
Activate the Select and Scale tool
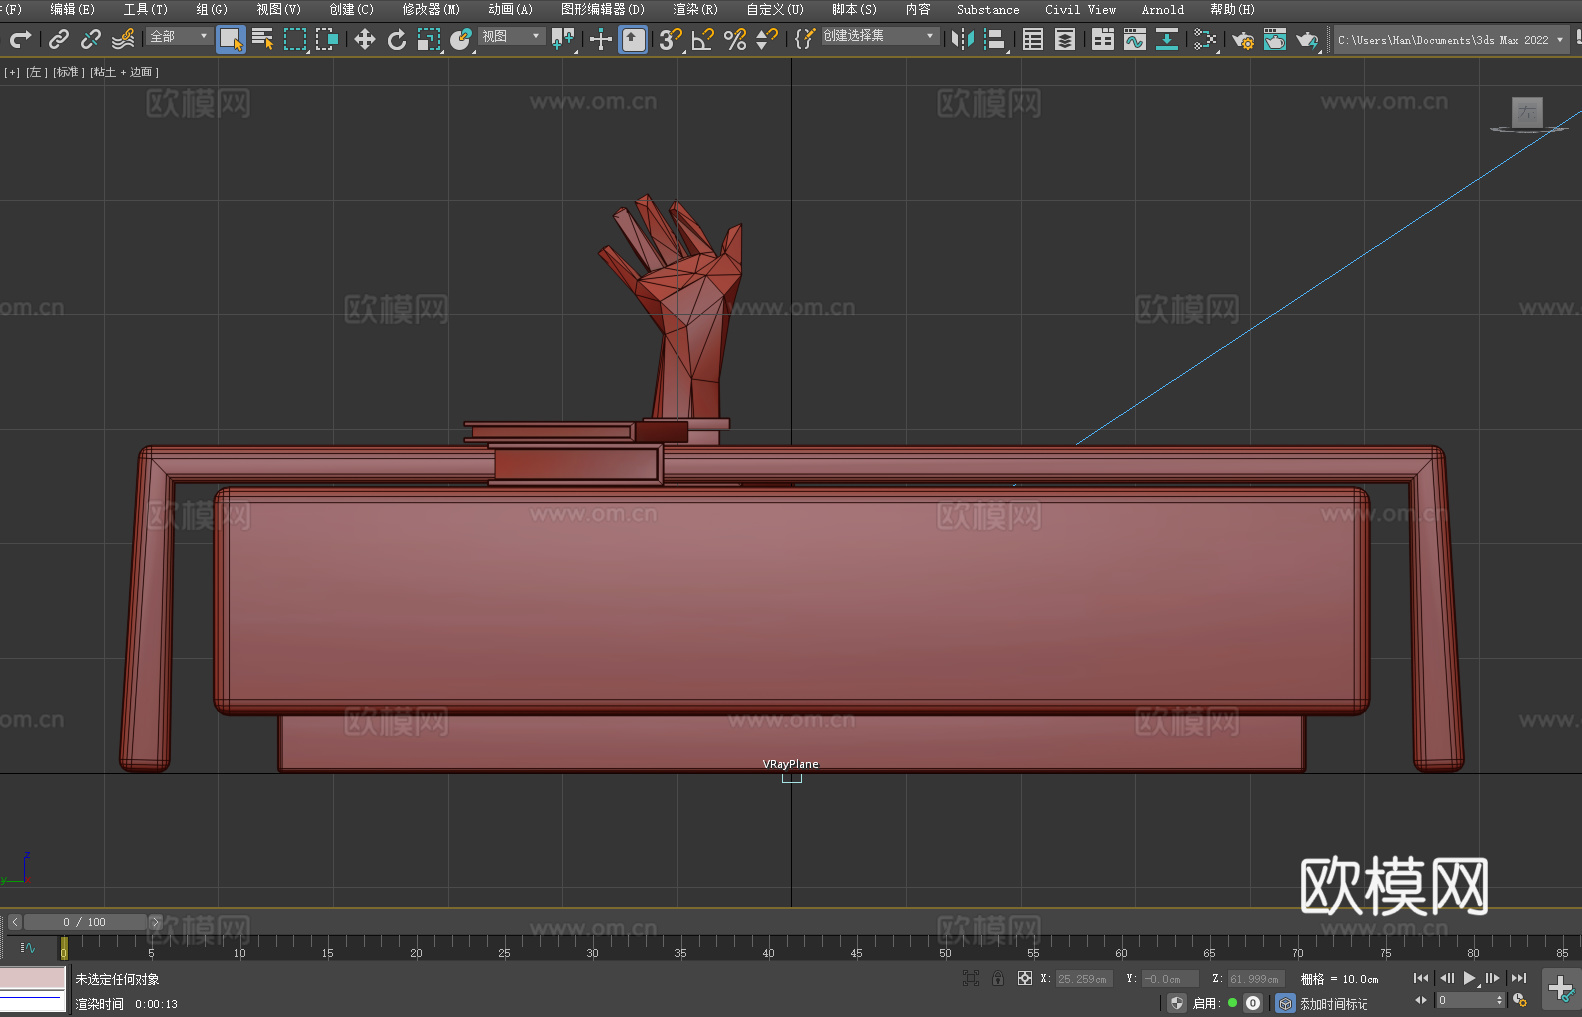(429, 39)
